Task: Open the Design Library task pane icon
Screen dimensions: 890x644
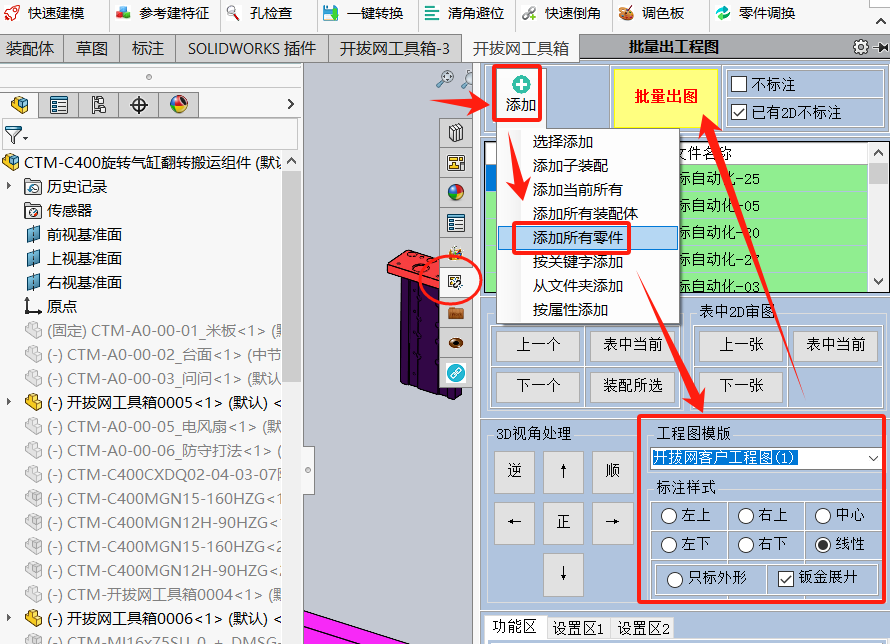Action: (456, 133)
